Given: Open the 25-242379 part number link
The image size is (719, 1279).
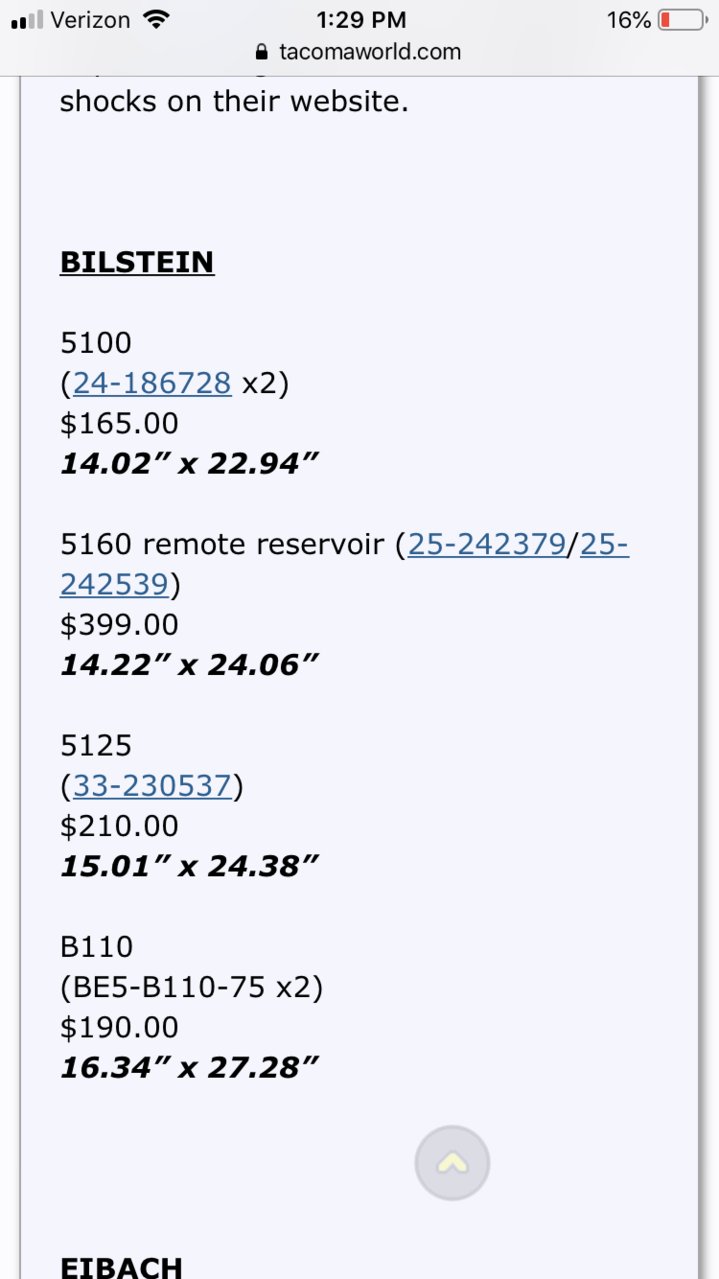Looking at the screenshot, I should [486, 544].
